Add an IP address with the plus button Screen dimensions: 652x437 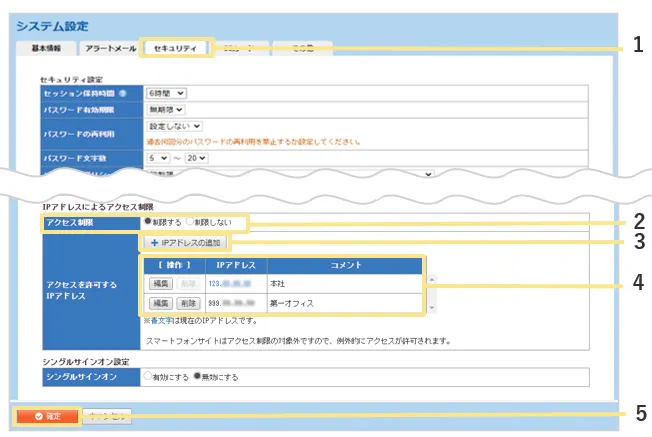pos(187,242)
